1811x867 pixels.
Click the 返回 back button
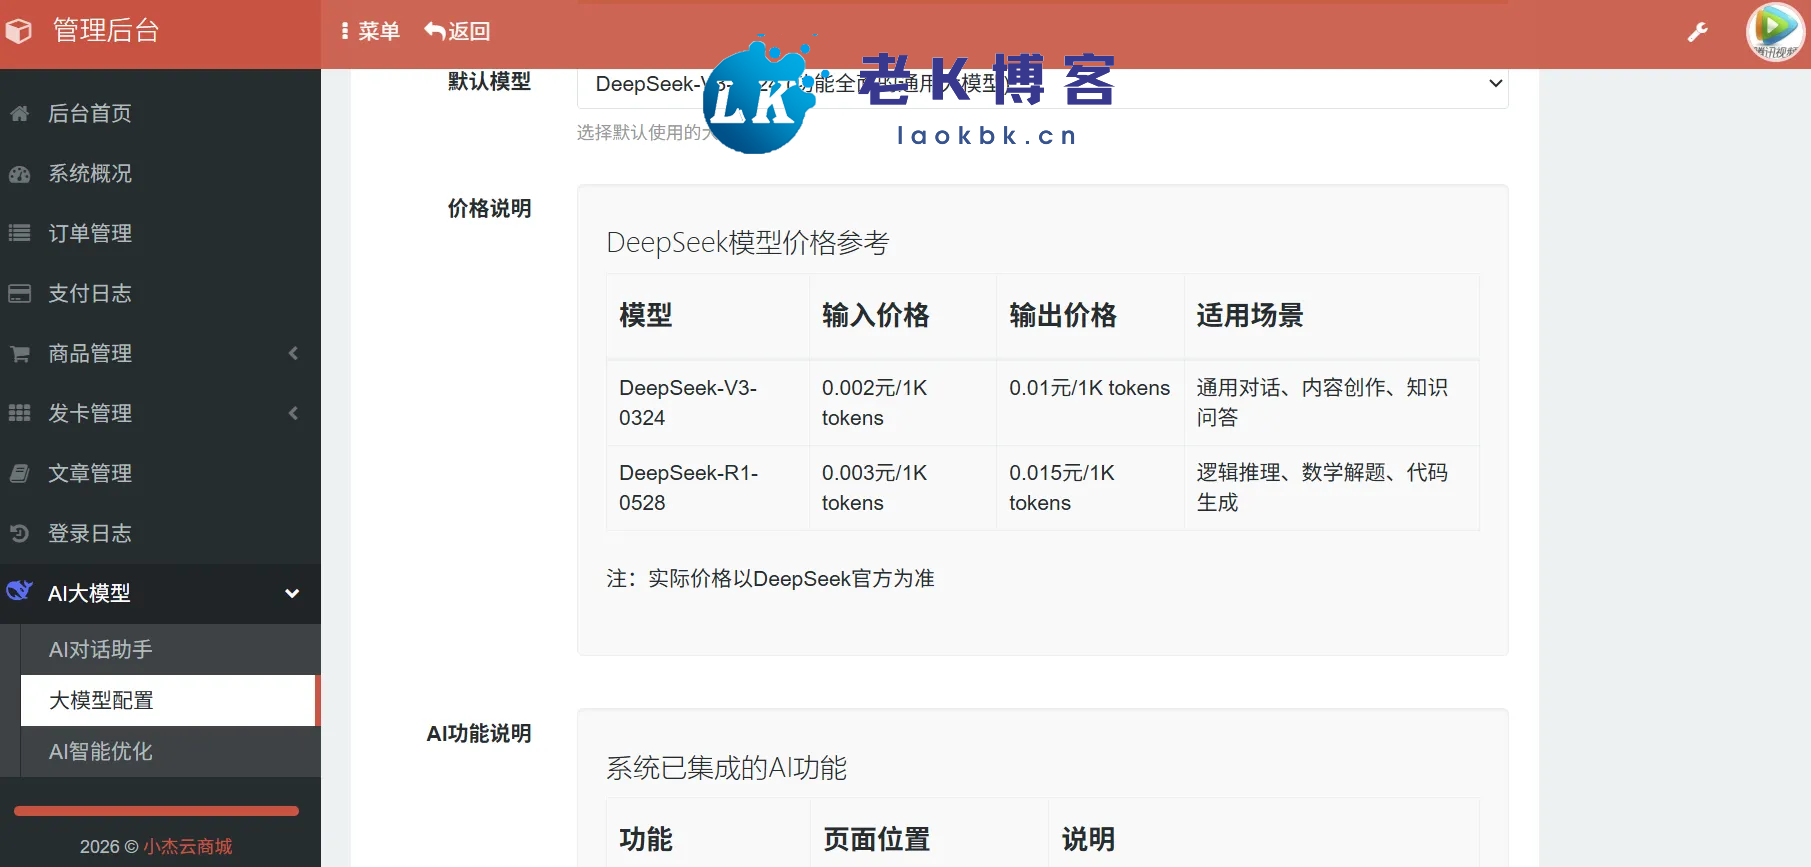457,32
